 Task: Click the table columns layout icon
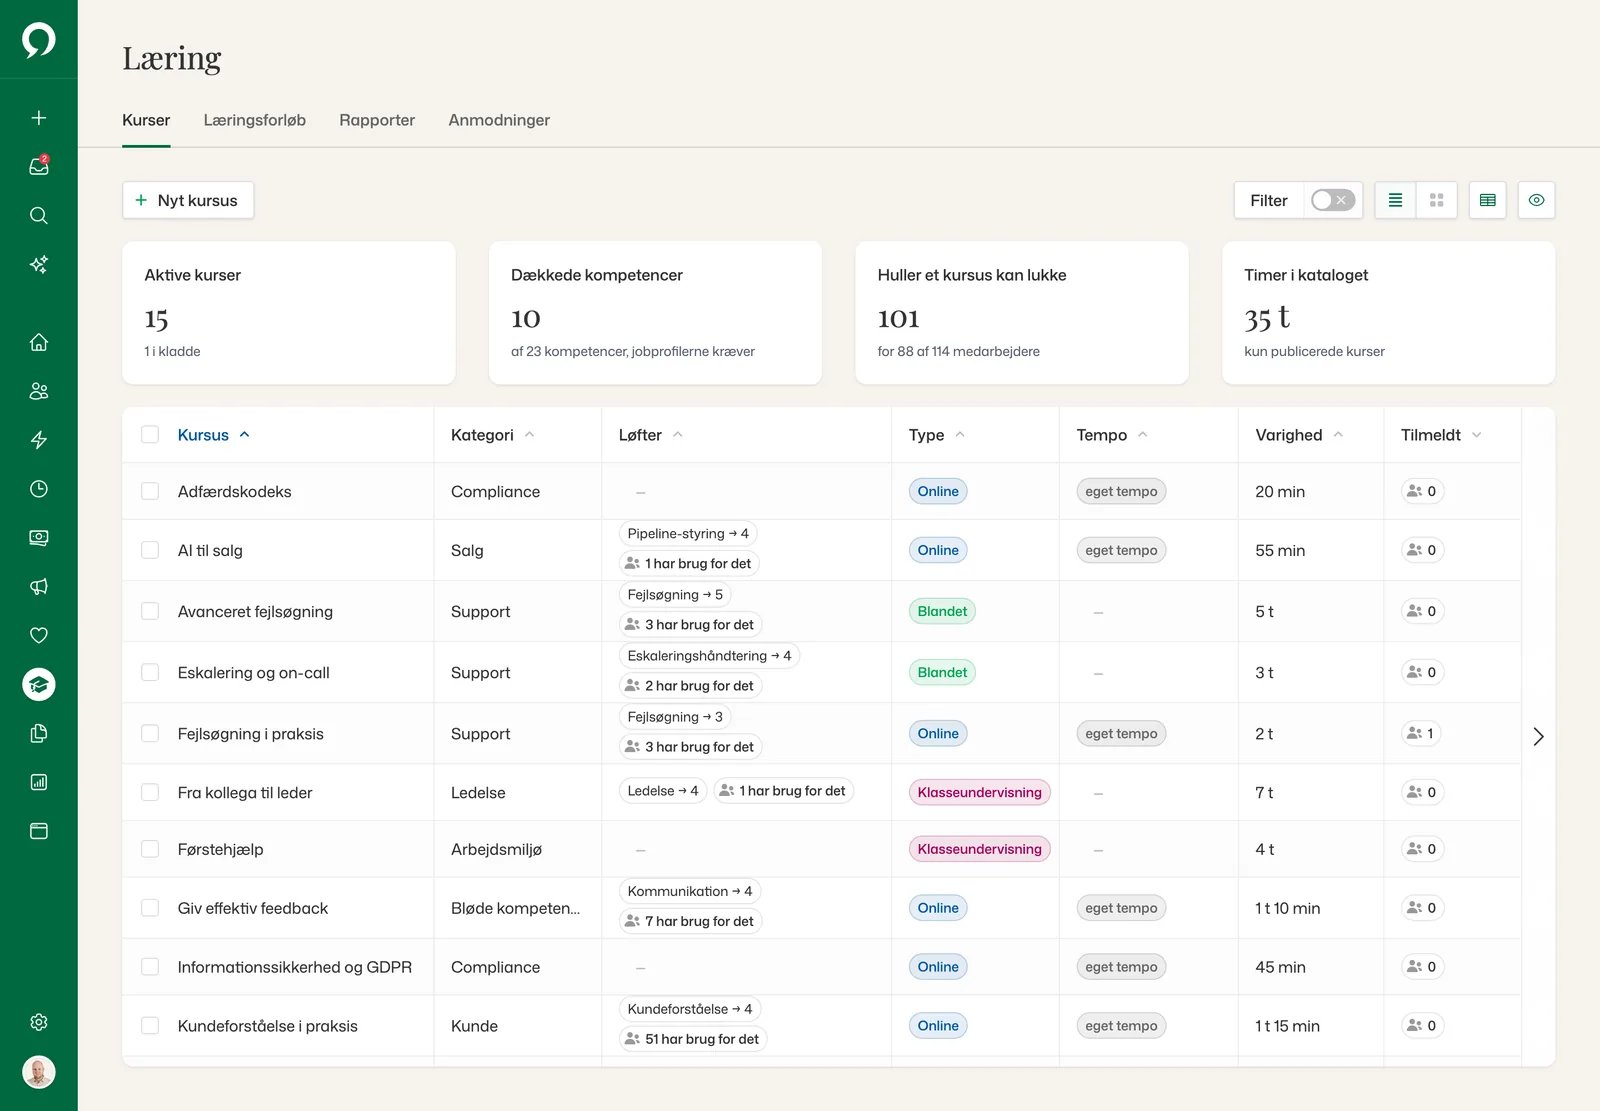point(1488,200)
